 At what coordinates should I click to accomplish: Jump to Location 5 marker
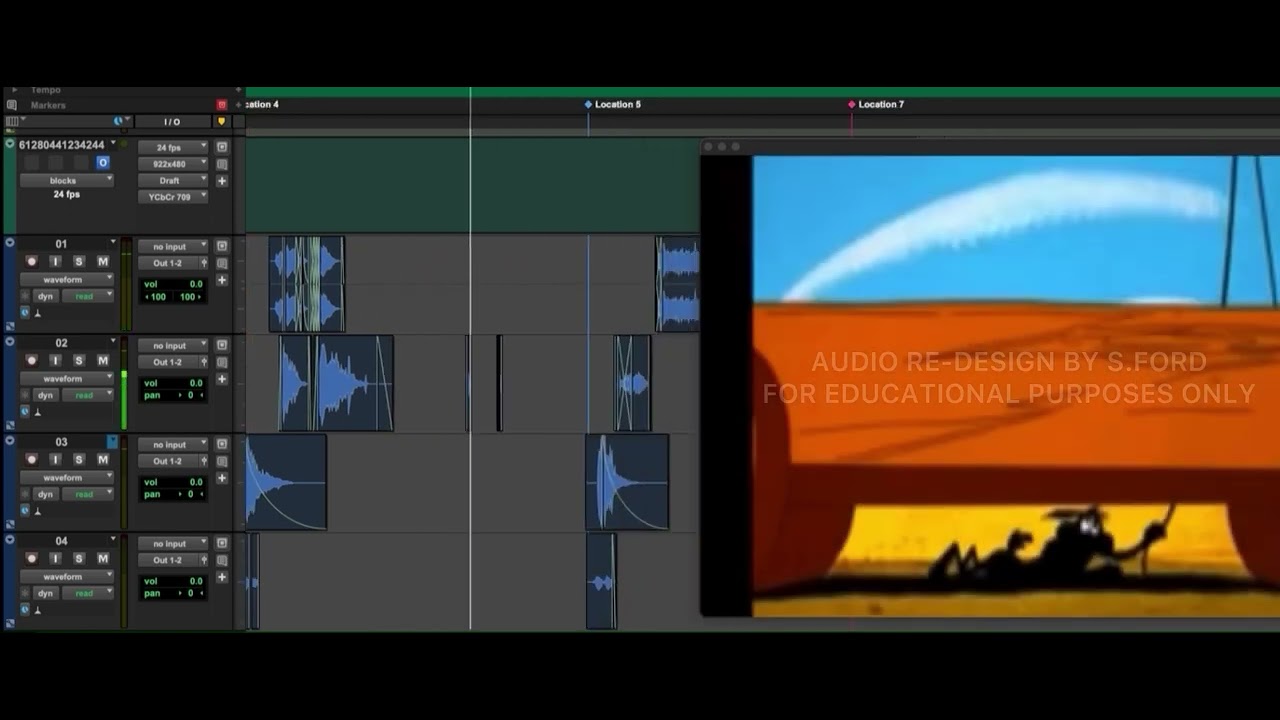[x=612, y=104]
